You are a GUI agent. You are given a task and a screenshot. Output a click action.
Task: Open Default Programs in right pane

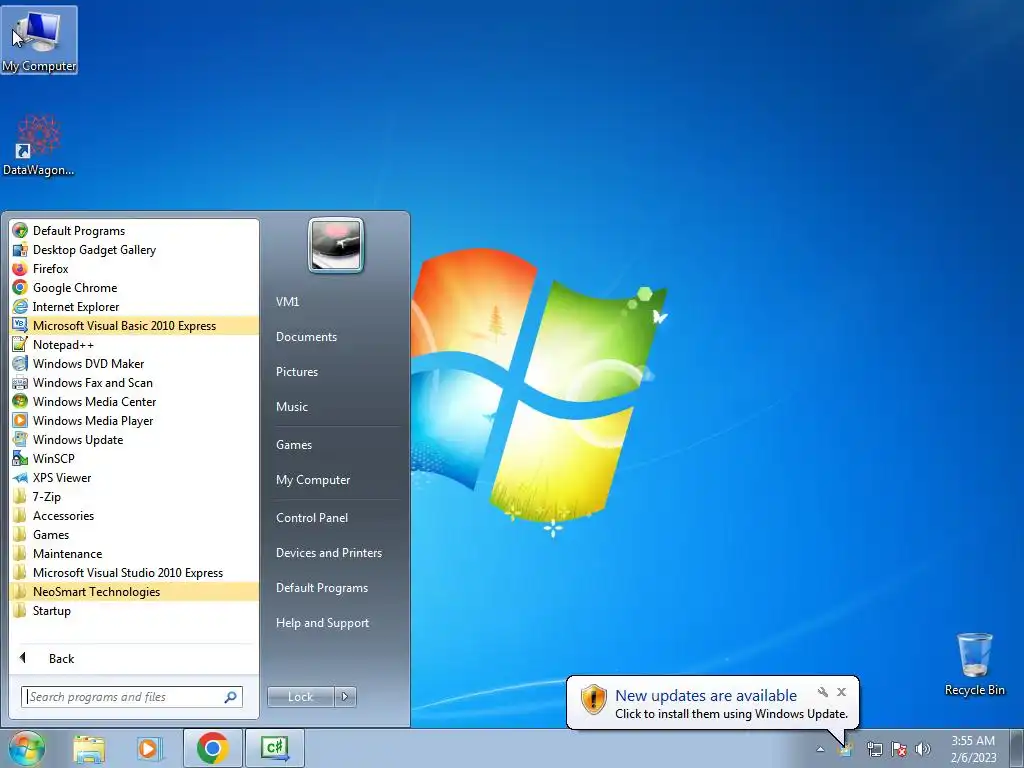(321, 588)
